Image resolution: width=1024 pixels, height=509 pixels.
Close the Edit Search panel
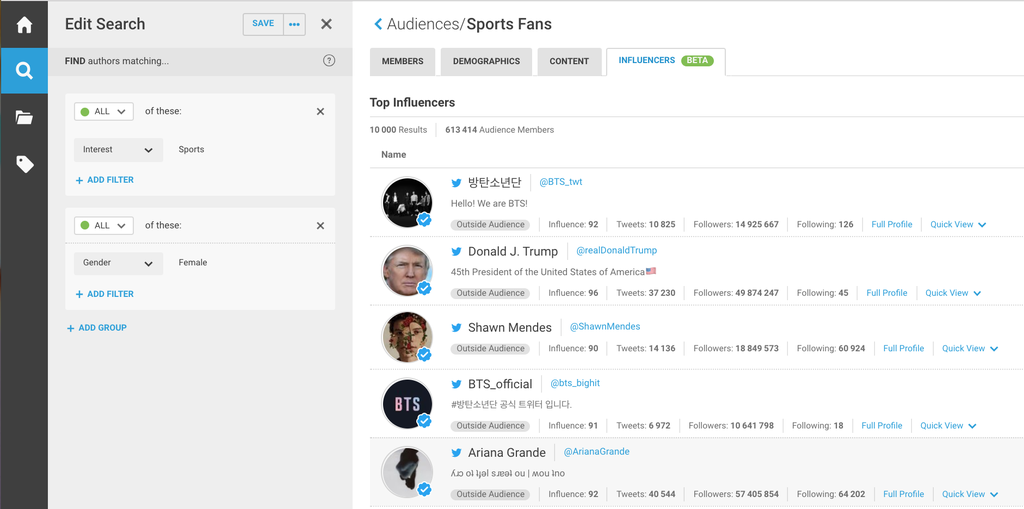(x=326, y=24)
